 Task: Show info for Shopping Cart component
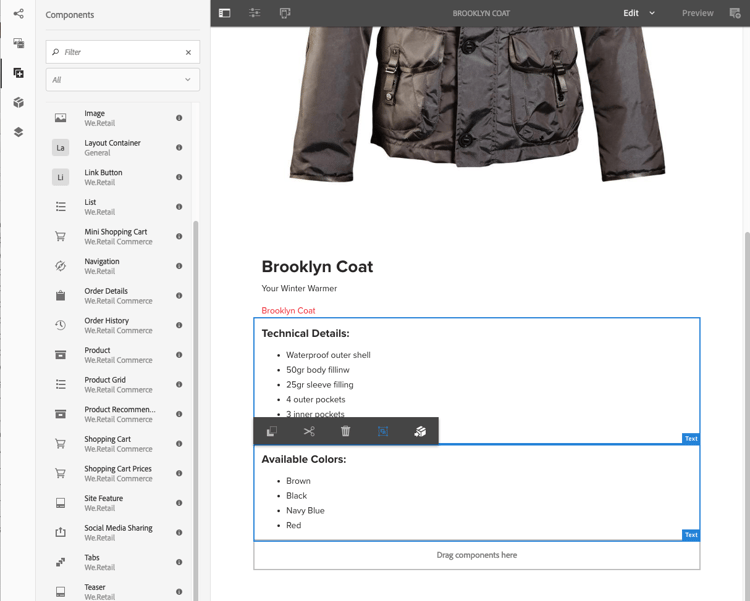click(179, 444)
